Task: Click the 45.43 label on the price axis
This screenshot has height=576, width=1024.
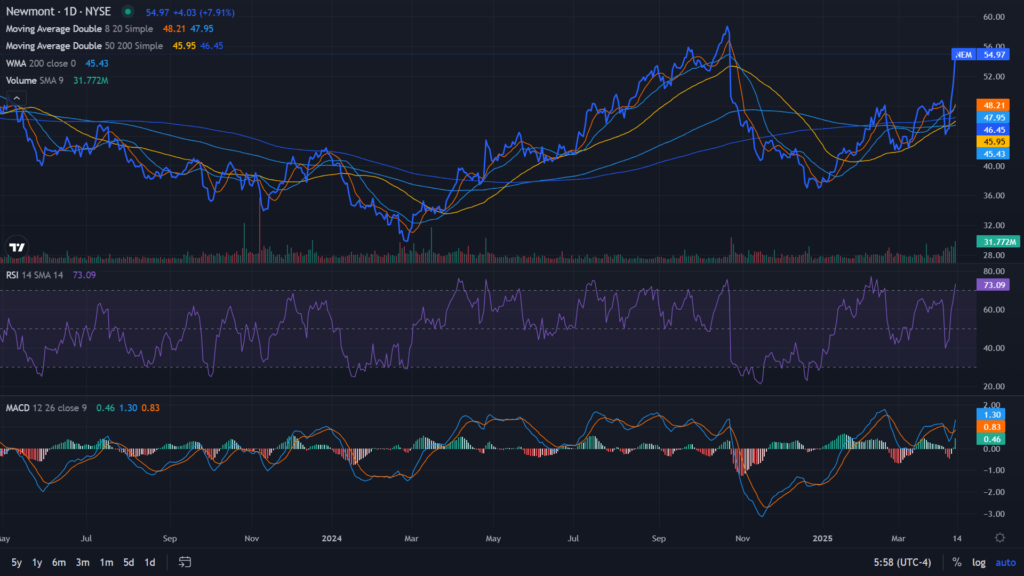Action: [x=993, y=154]
